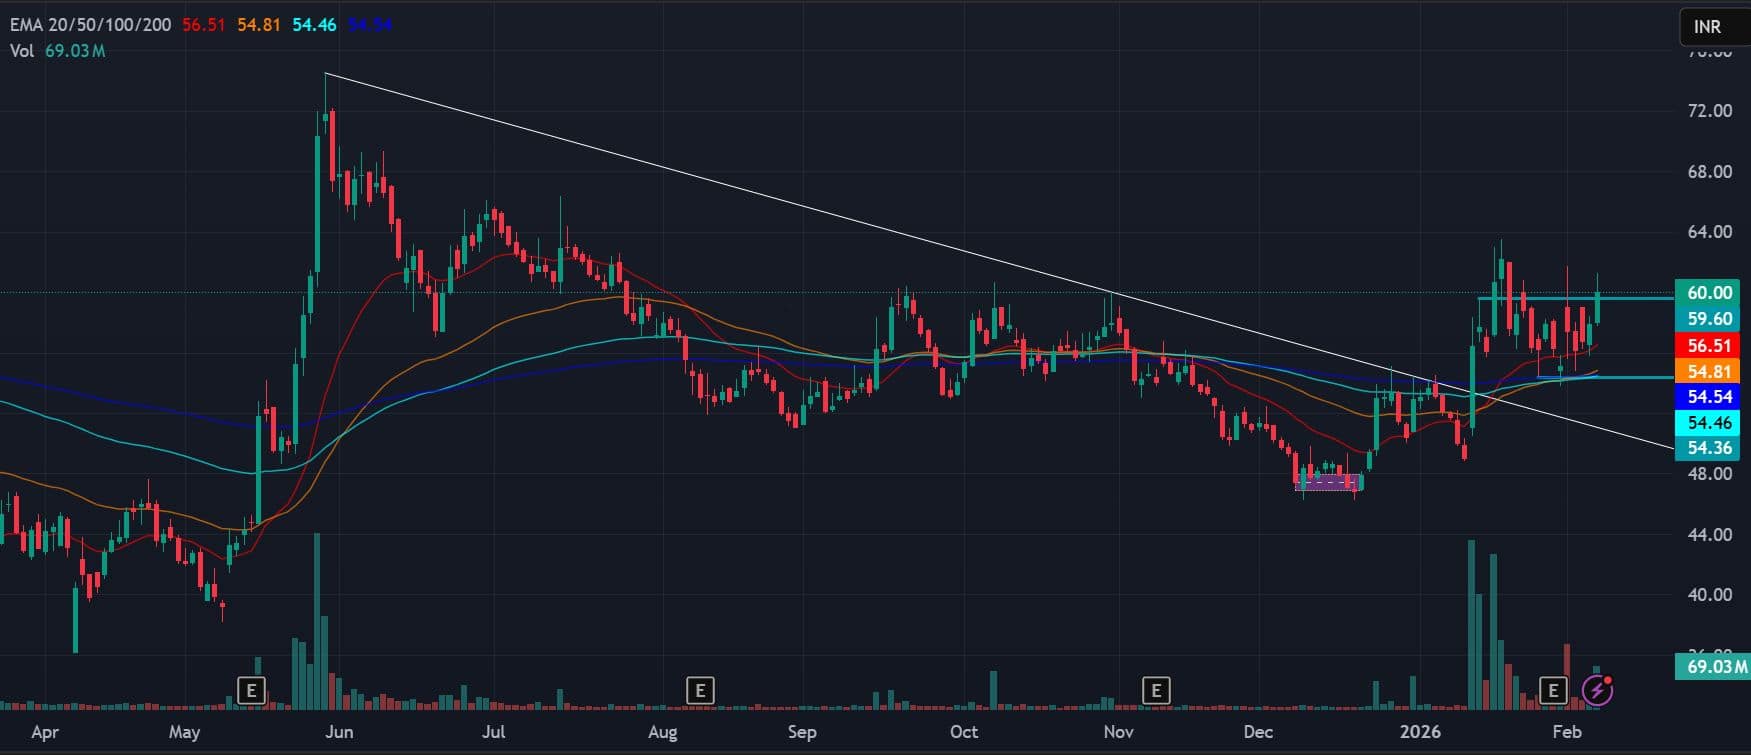This screenshot has width=1751, height=755.
Task: Click the 40.00 price scale value
Action: pyautogui.click(x=1710, y=595)
